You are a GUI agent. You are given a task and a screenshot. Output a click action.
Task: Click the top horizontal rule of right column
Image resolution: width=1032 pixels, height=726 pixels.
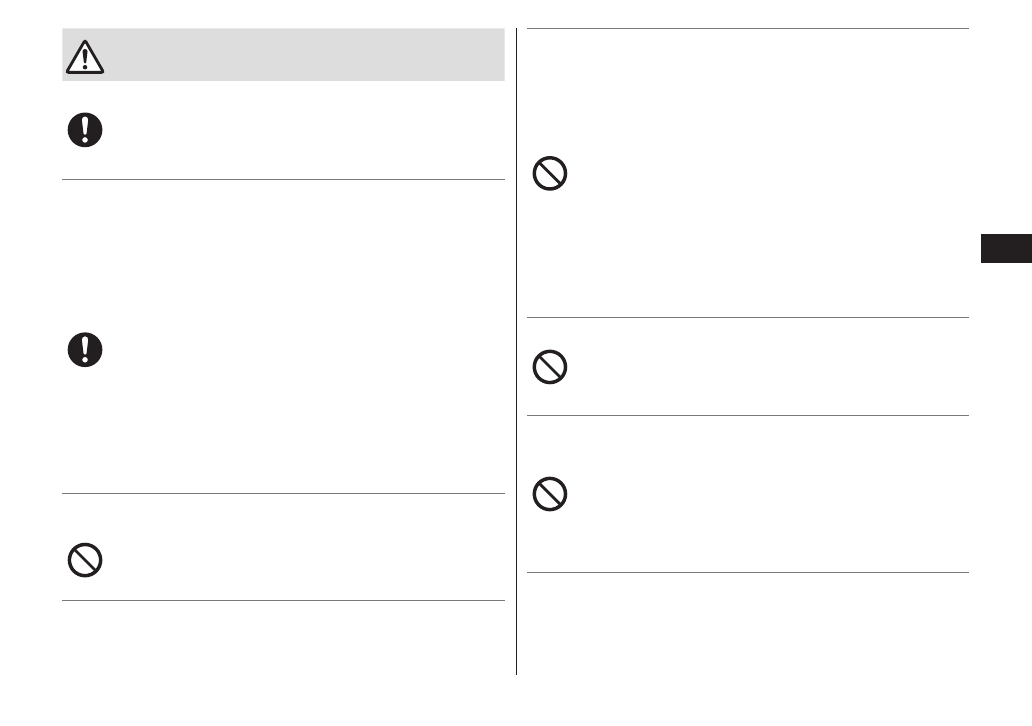coord(747,29)
